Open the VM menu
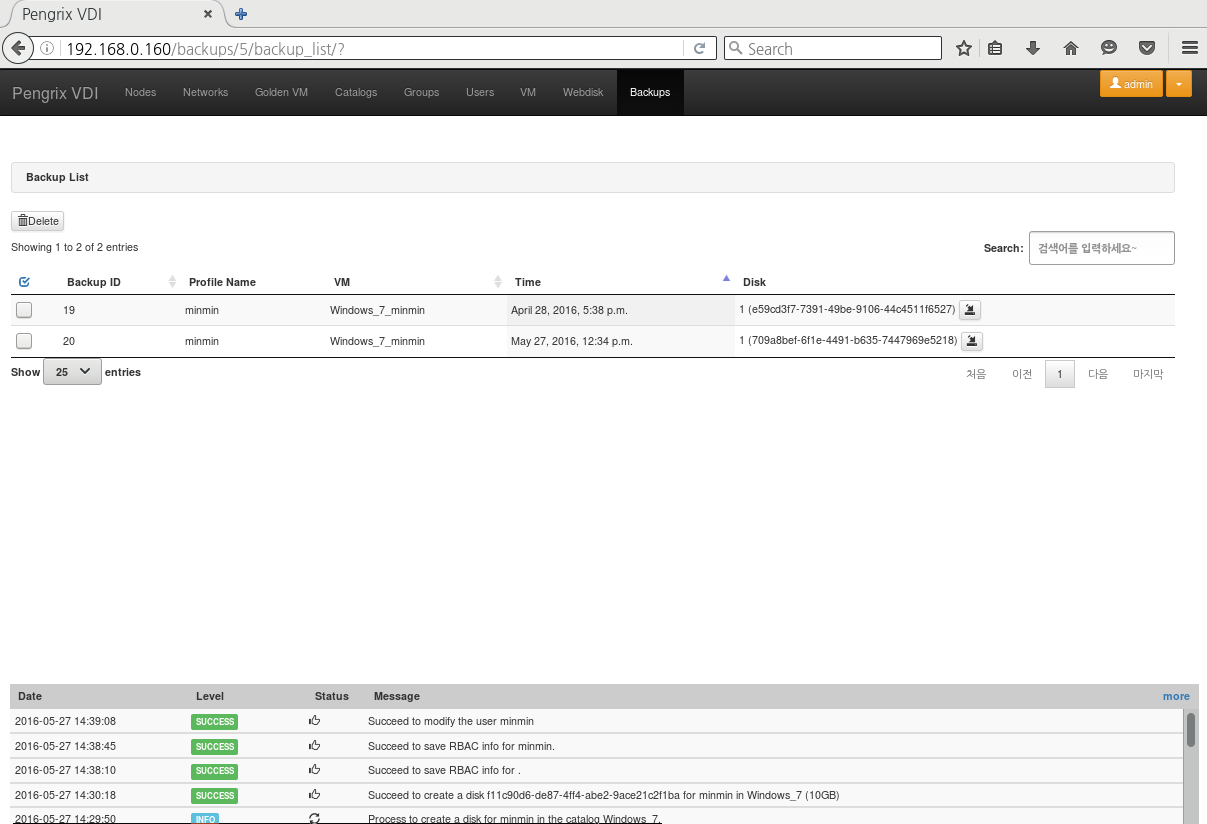 coord(528,92)
